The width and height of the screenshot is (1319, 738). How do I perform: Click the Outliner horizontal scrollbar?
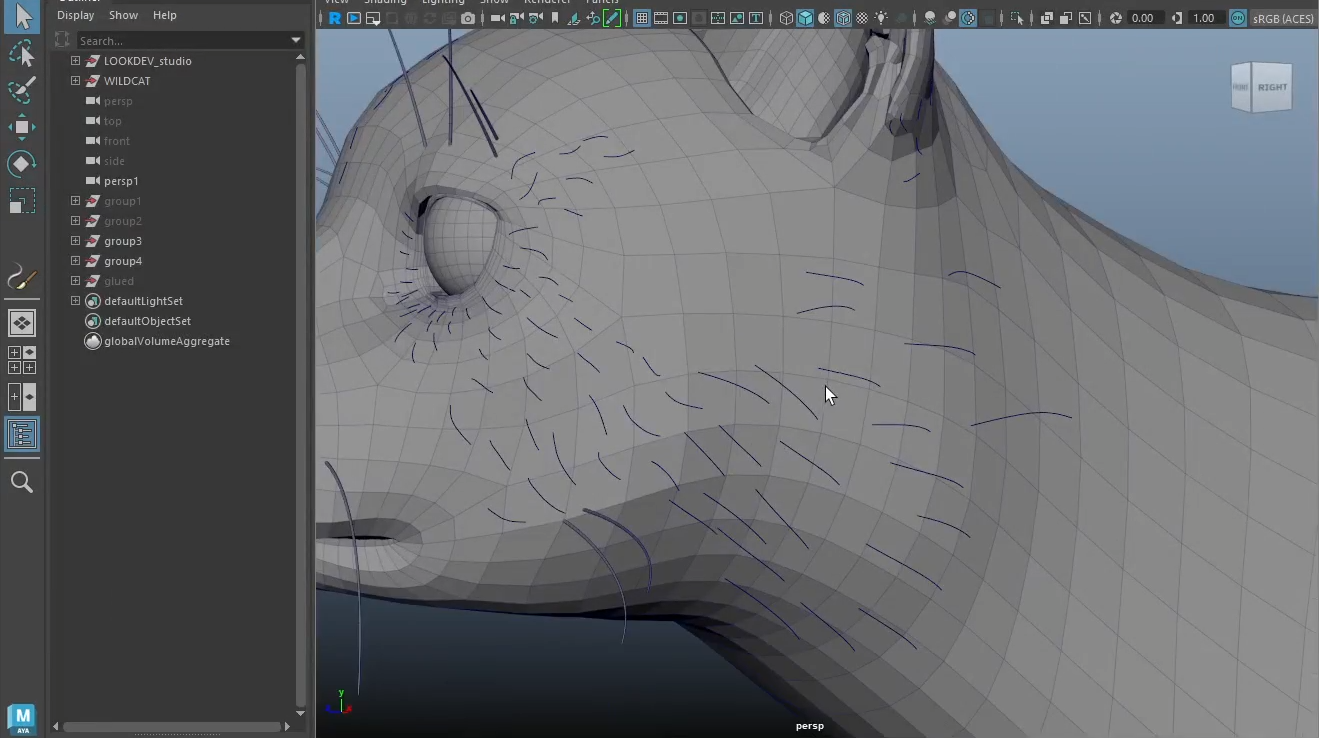[x=170, y=726]
